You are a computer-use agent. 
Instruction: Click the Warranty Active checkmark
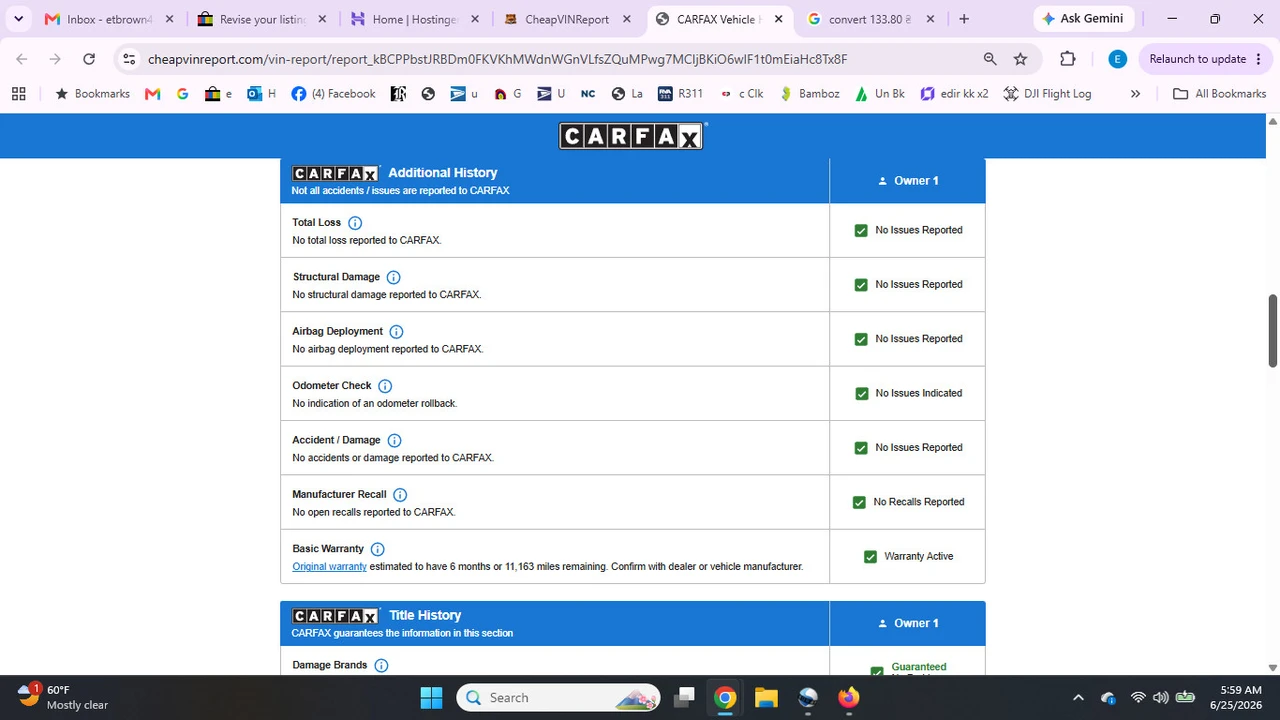click(870, 557)
